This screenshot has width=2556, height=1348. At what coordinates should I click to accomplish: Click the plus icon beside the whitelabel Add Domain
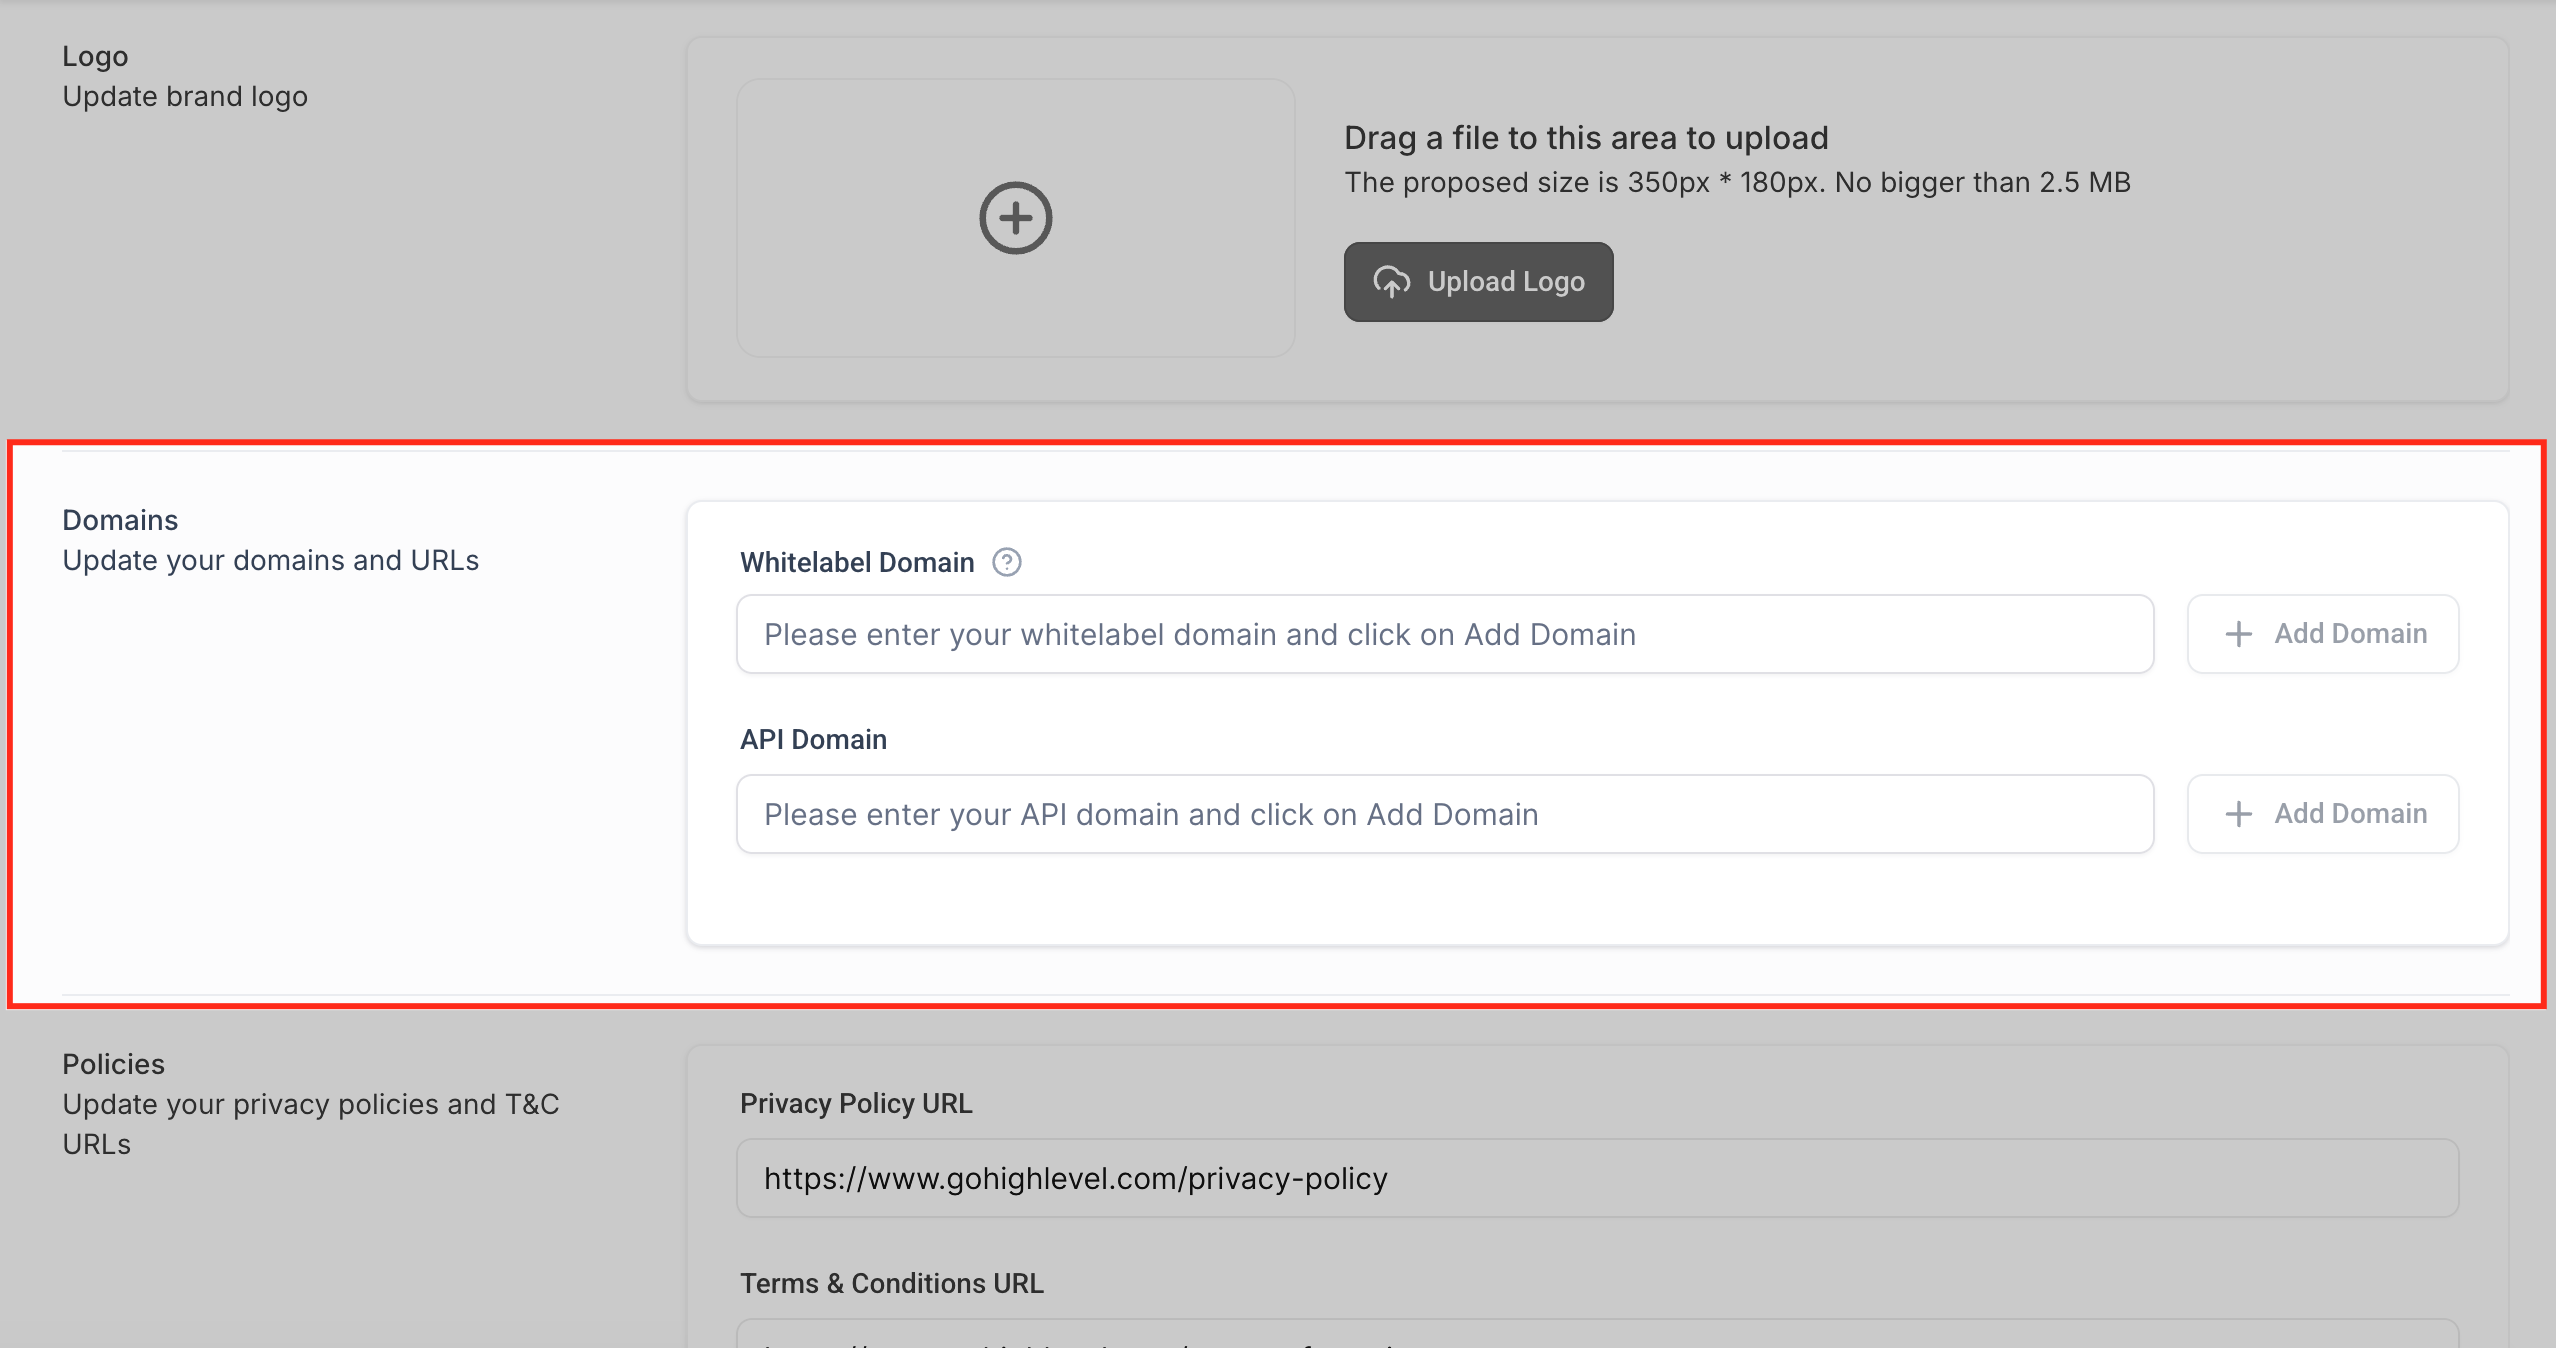click(x=2238, y=634)
